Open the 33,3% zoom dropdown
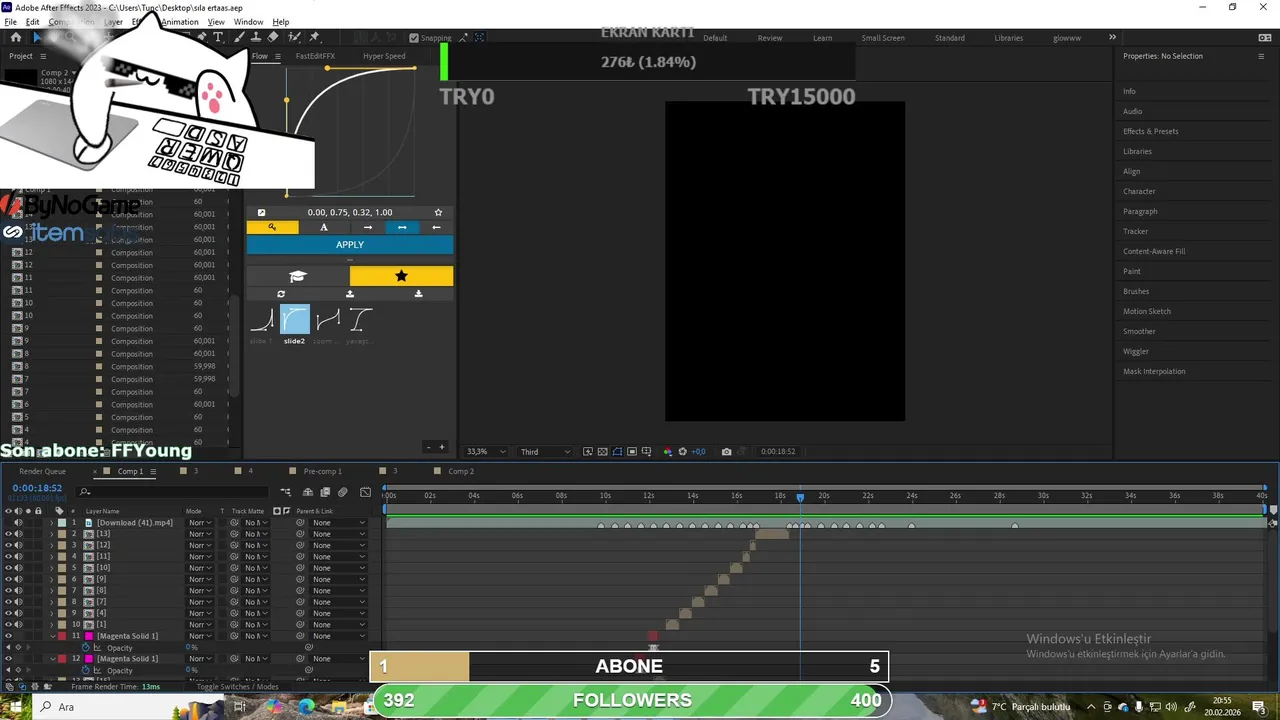1280x720 pixels. (x=485, y=452)
